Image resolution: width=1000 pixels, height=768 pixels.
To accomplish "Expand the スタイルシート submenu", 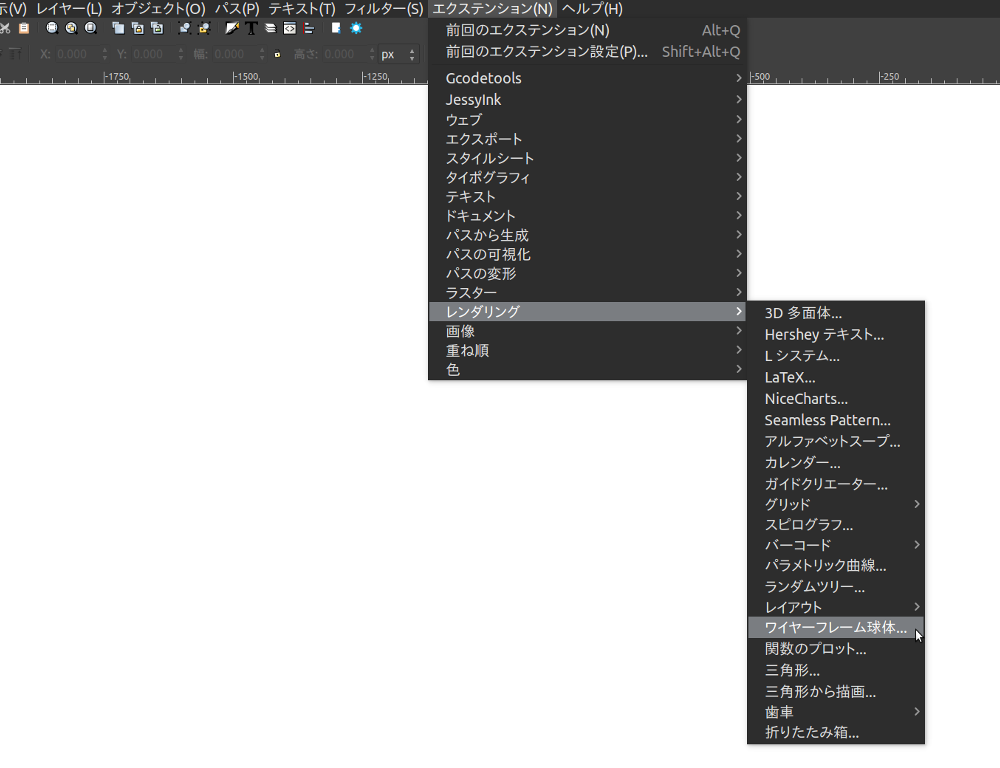I will point(587,158).
